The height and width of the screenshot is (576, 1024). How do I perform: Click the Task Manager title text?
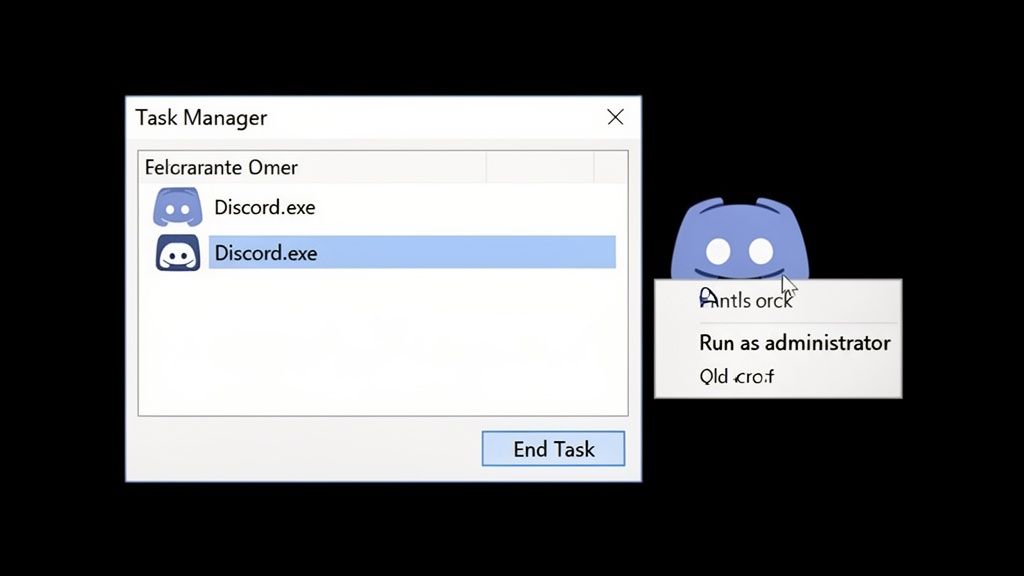tap(201, 118)
